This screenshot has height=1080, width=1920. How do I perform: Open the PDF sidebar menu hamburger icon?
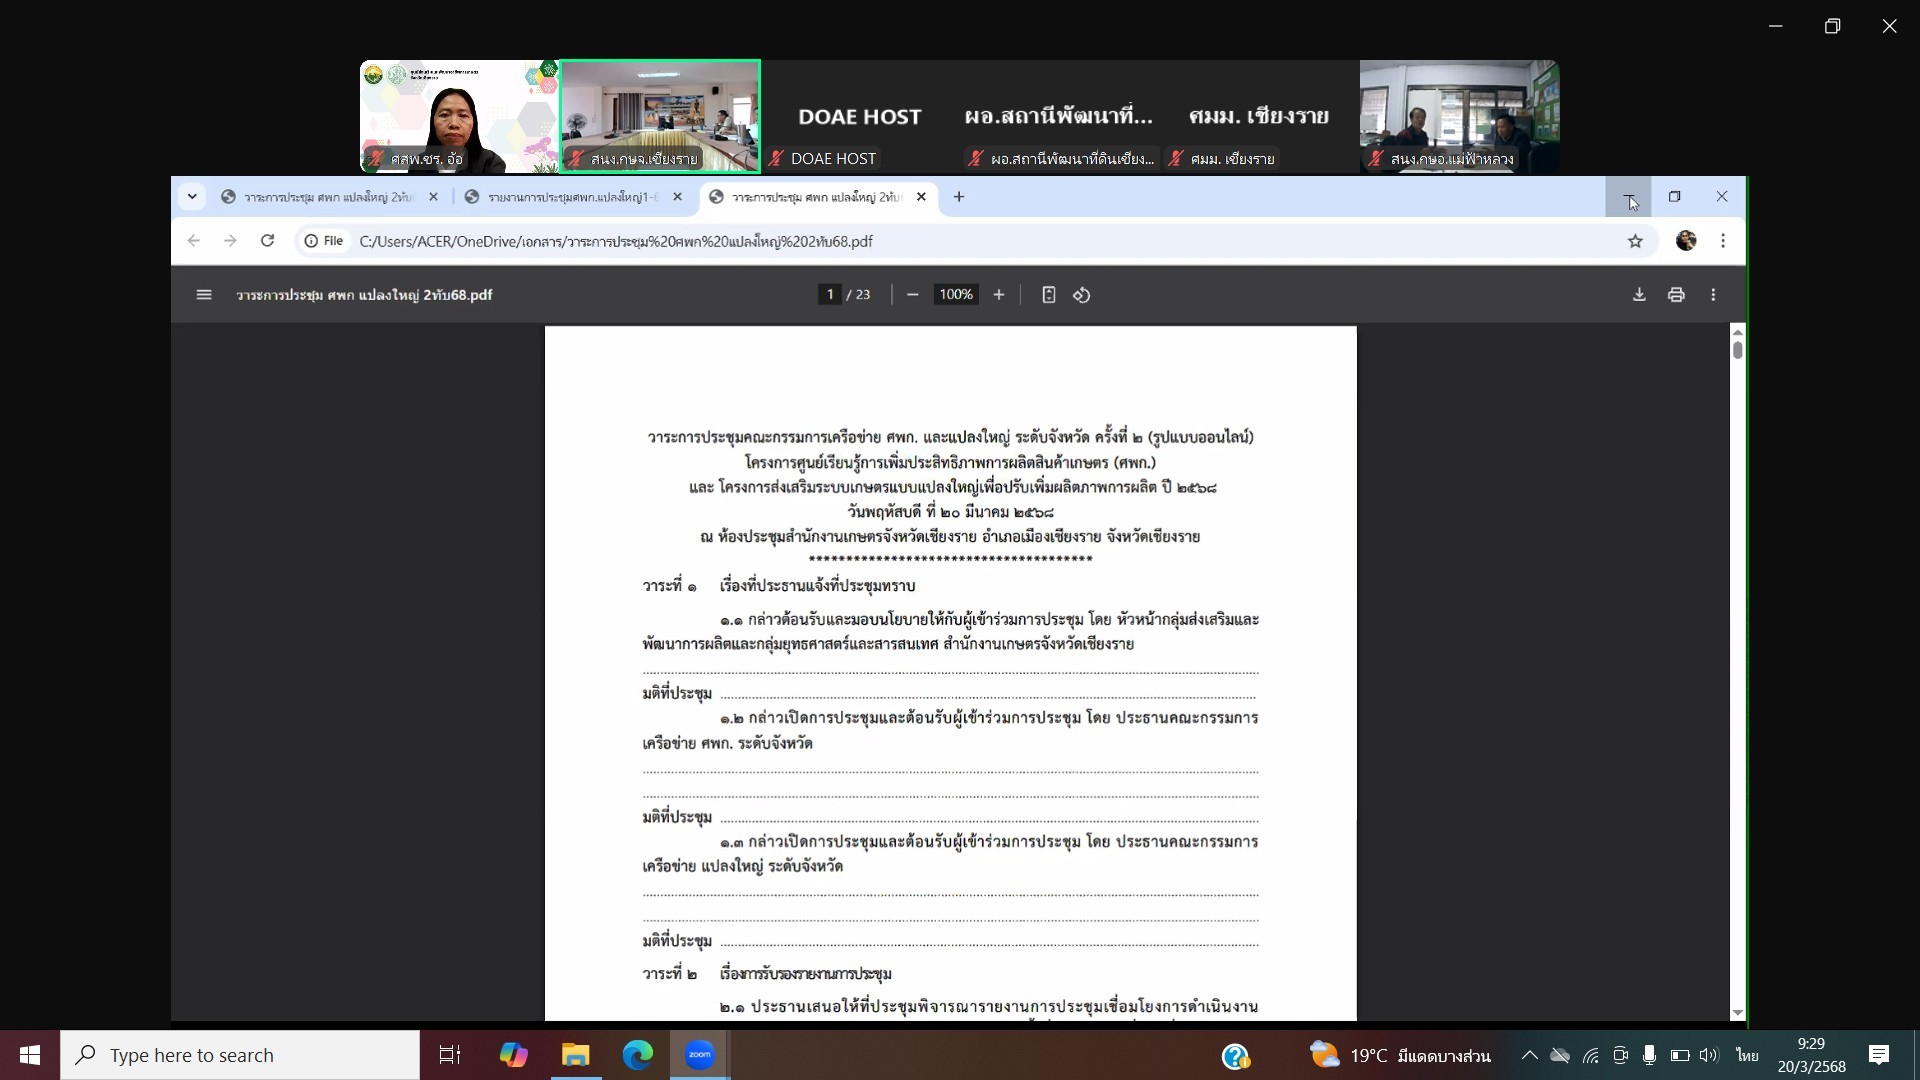point(204,295)
